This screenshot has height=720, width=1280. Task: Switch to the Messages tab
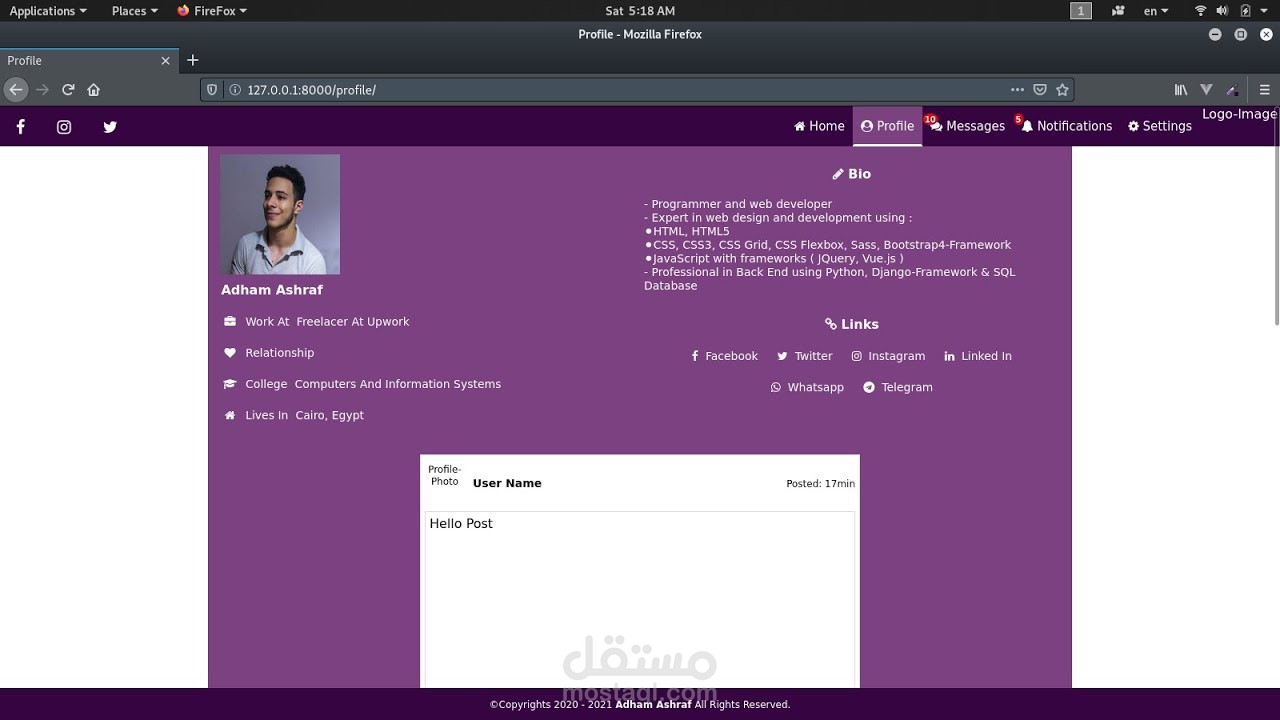click(966, 125)
